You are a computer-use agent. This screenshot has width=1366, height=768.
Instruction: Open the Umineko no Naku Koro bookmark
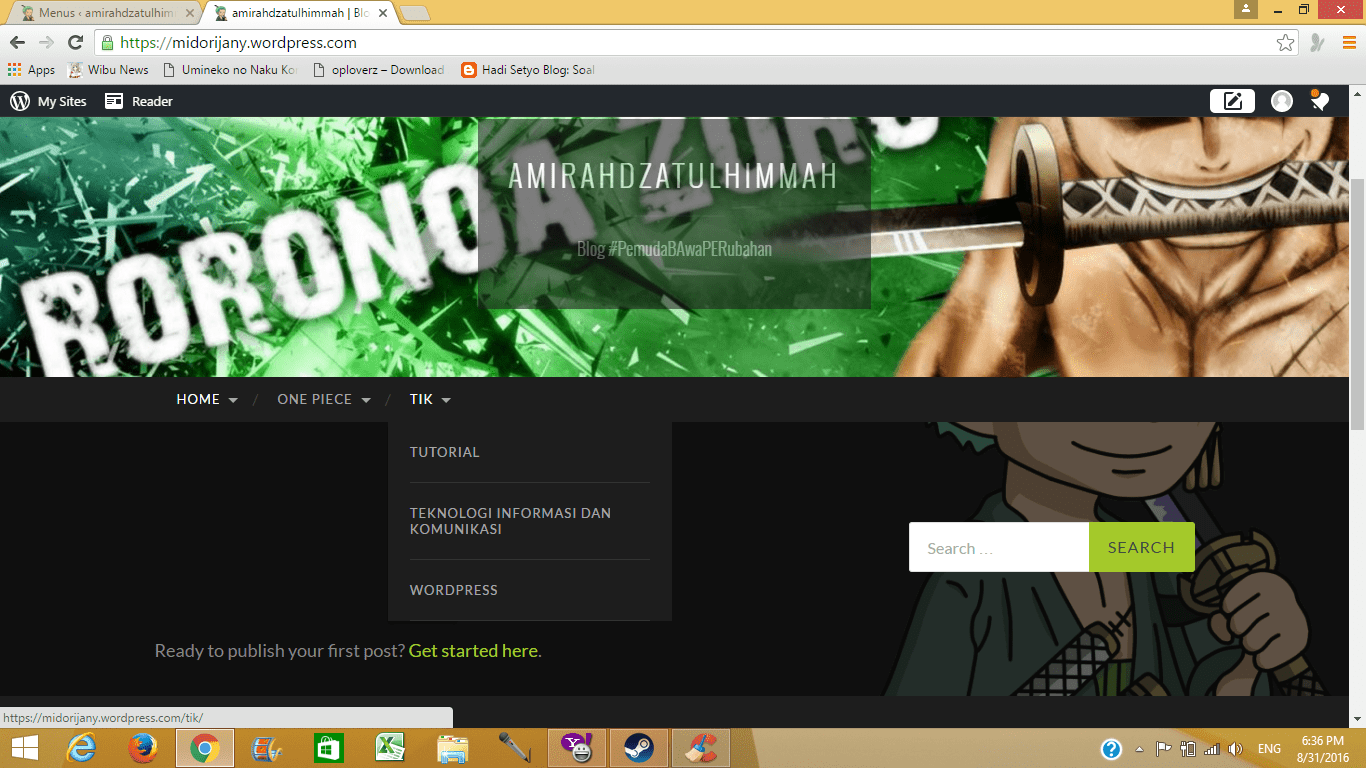pyautogui.click(x=229, y=70)
